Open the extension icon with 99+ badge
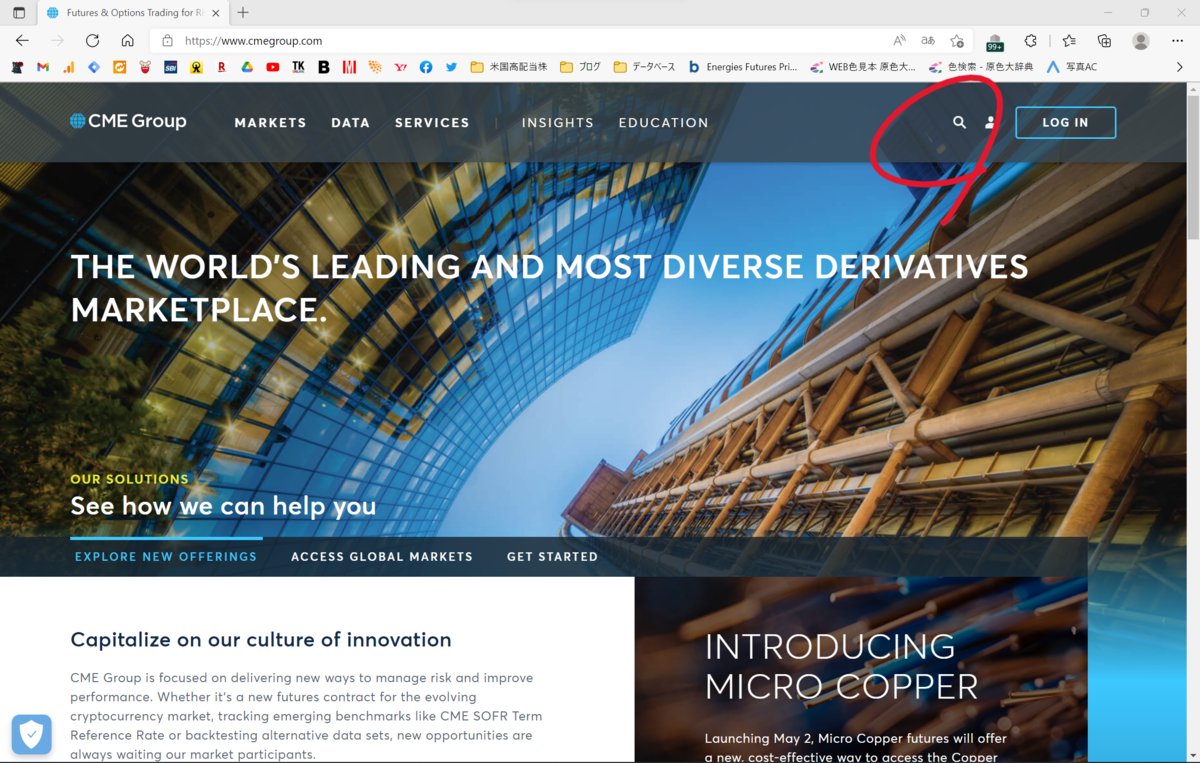Viewport: 1200px width, 763px height. coord(995,42)
